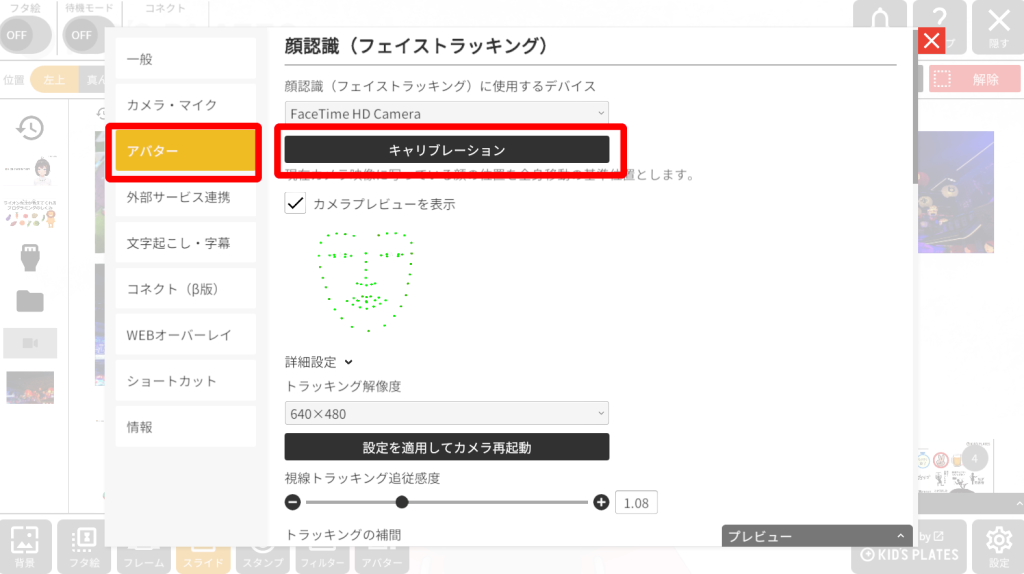Open the フタ絵 icon in bottom toolbar
This screenshot has width=1024, height=574.
pos(84,547)
